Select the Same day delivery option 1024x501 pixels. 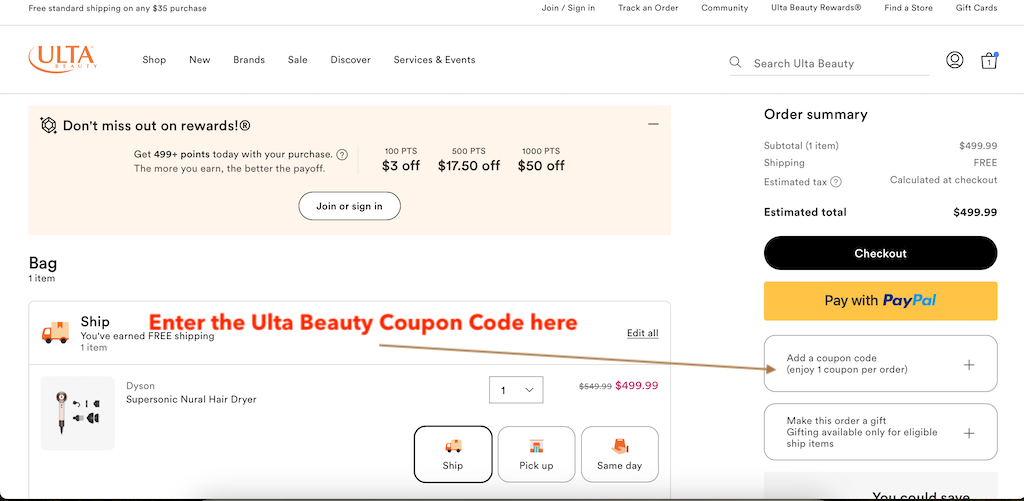619,454
